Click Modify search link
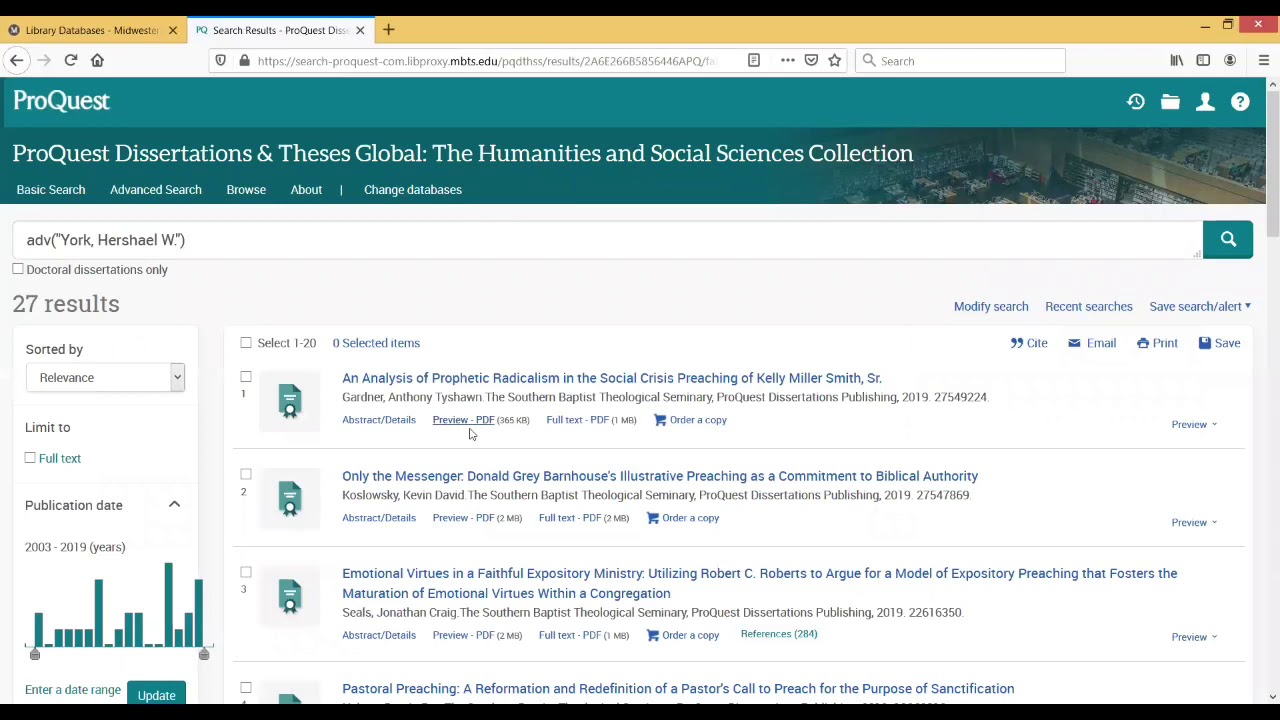1280x720 pixels. [x=991, y=307]
